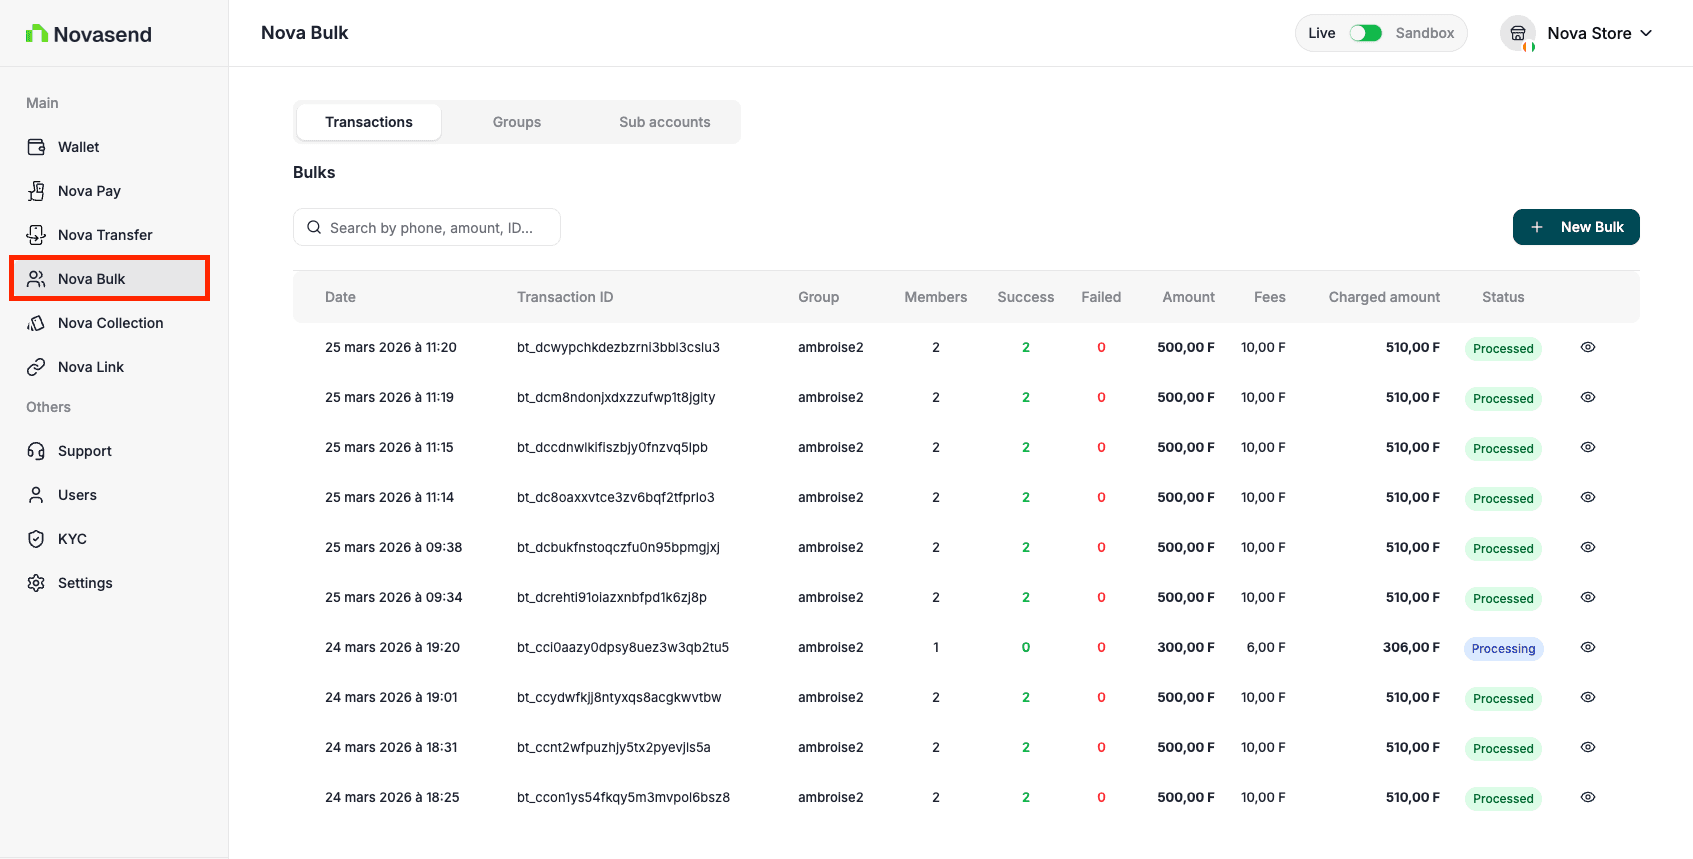View details of bulk from 24 mars 19:01
The width and height of the screenshot is (1693, 859).
point(1588,697)
